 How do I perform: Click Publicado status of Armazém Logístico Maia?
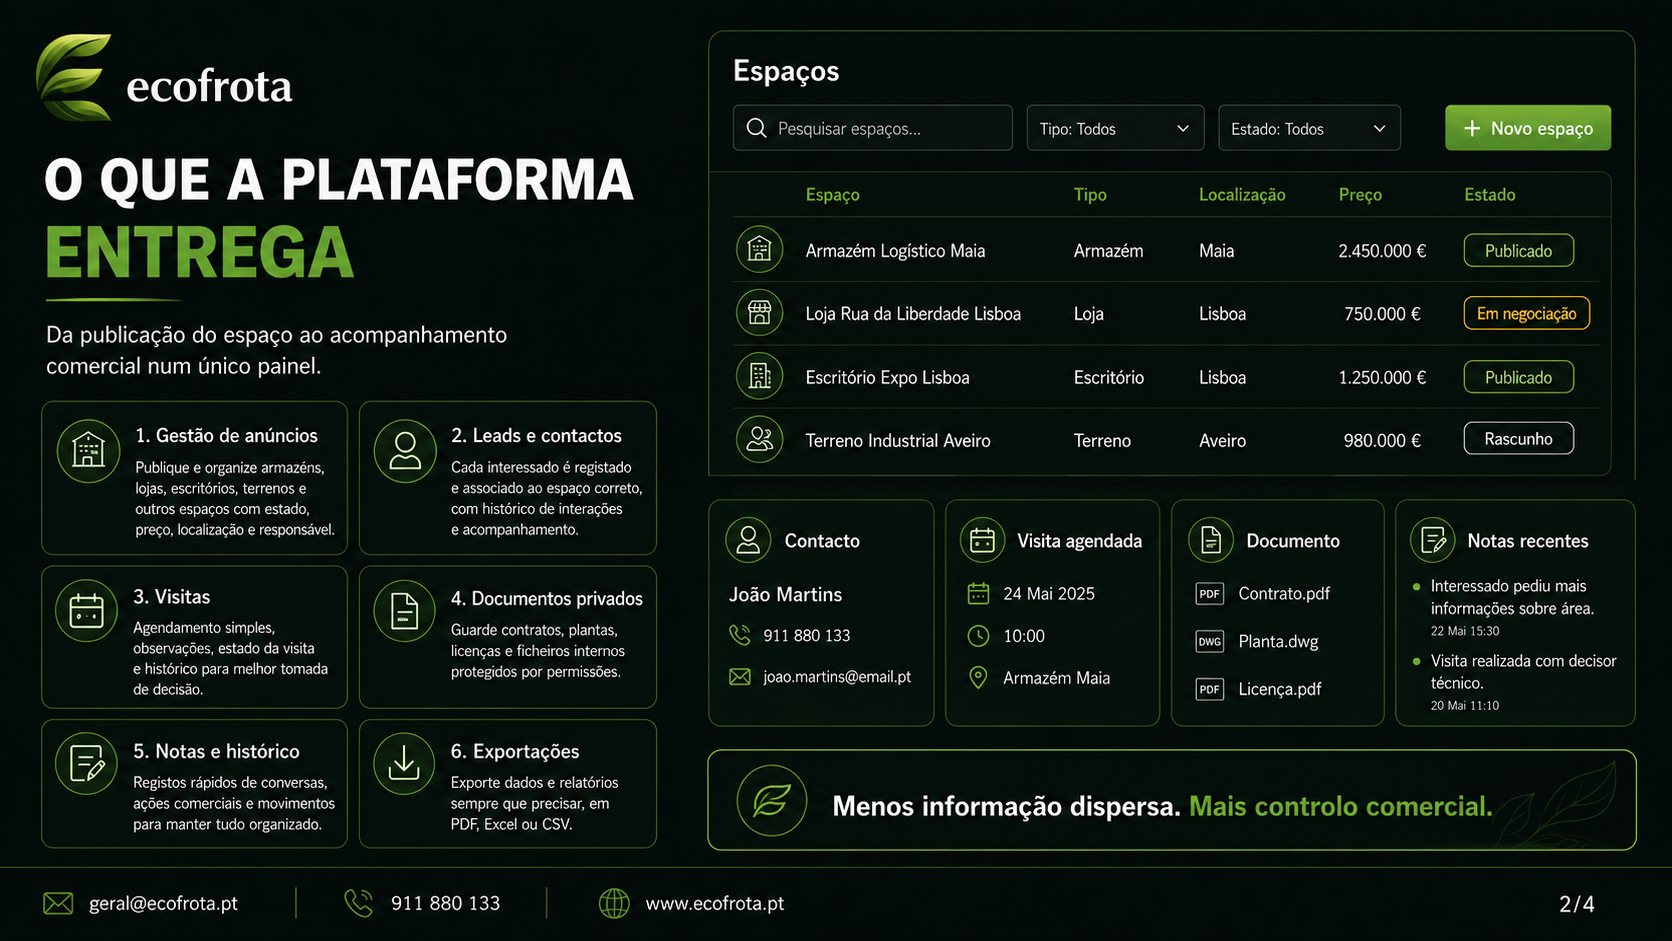1518,250
